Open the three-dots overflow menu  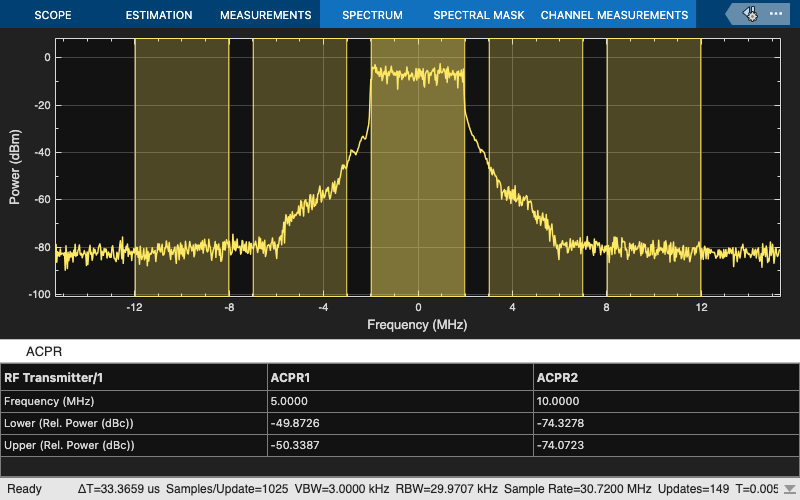(776, 14)
